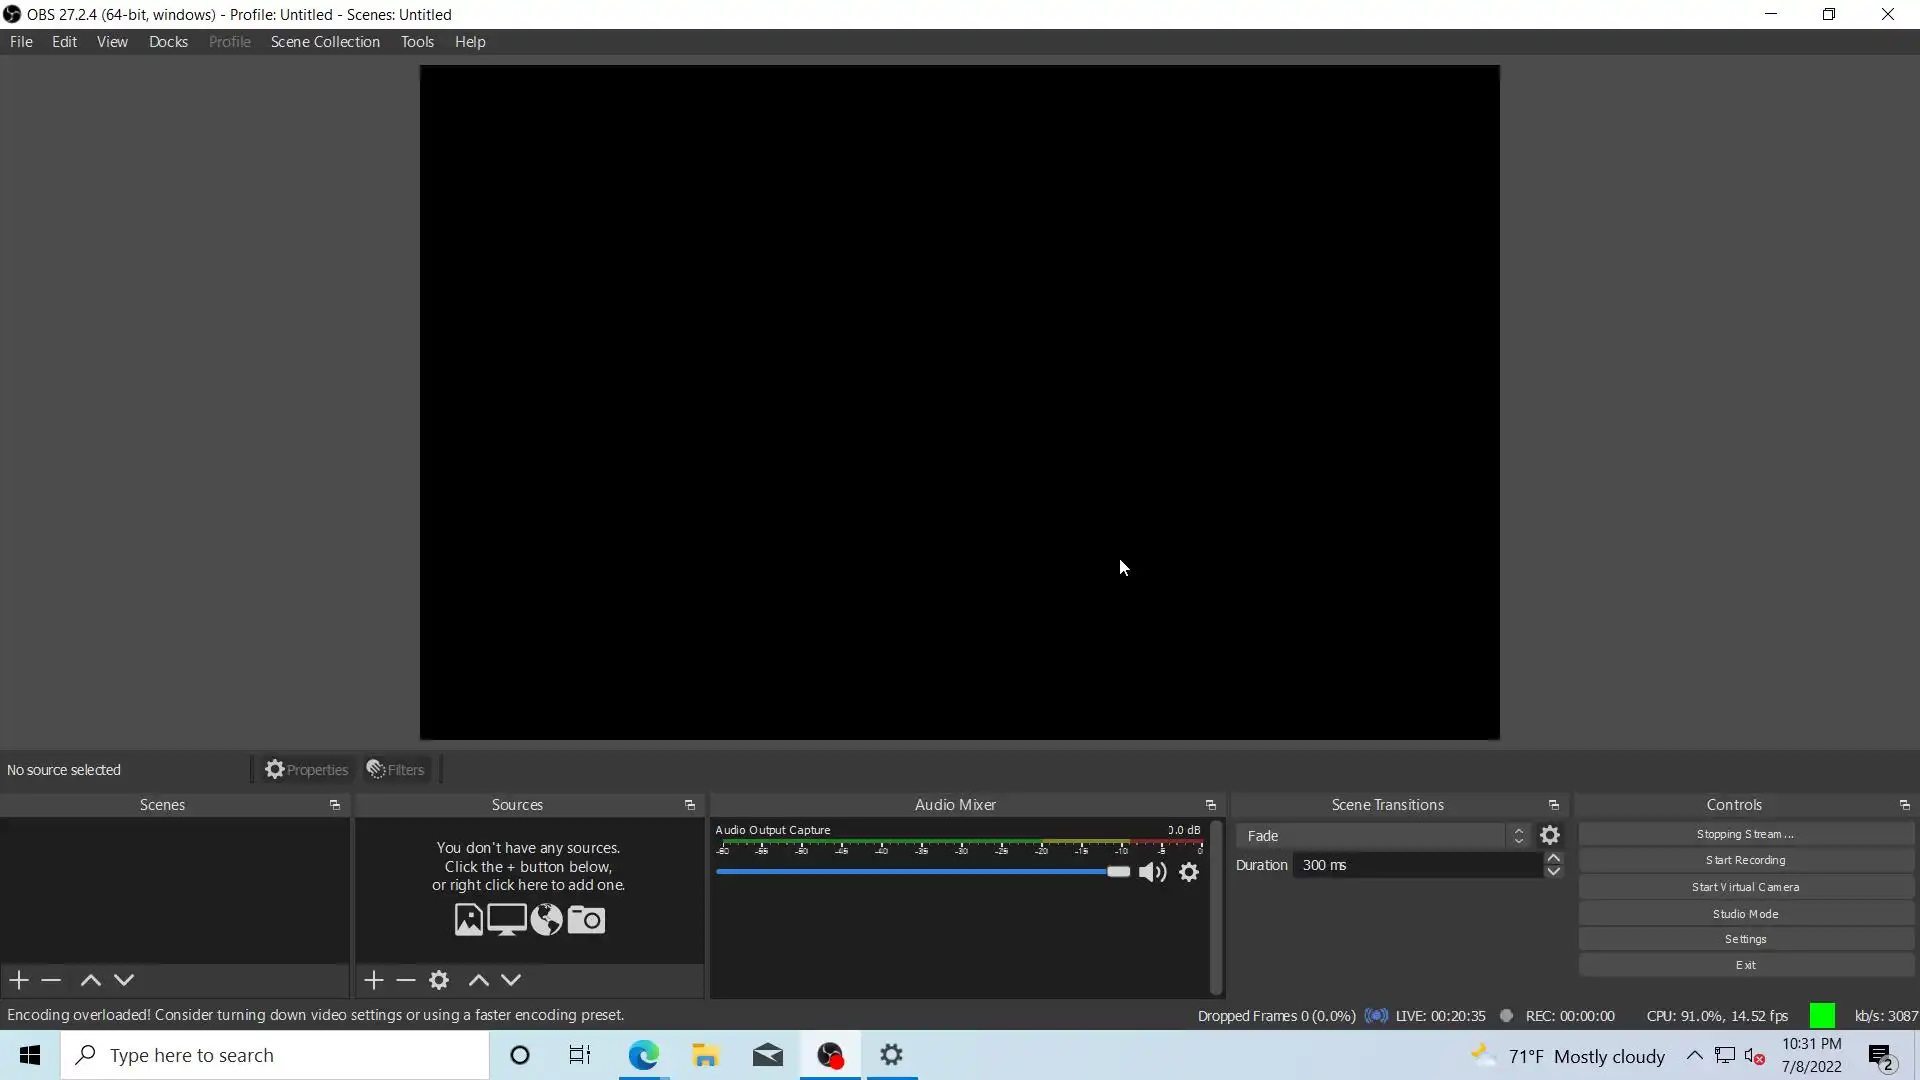Click the Windows taskbar search box
1920x1080 pixels.
pos(275,1055)
